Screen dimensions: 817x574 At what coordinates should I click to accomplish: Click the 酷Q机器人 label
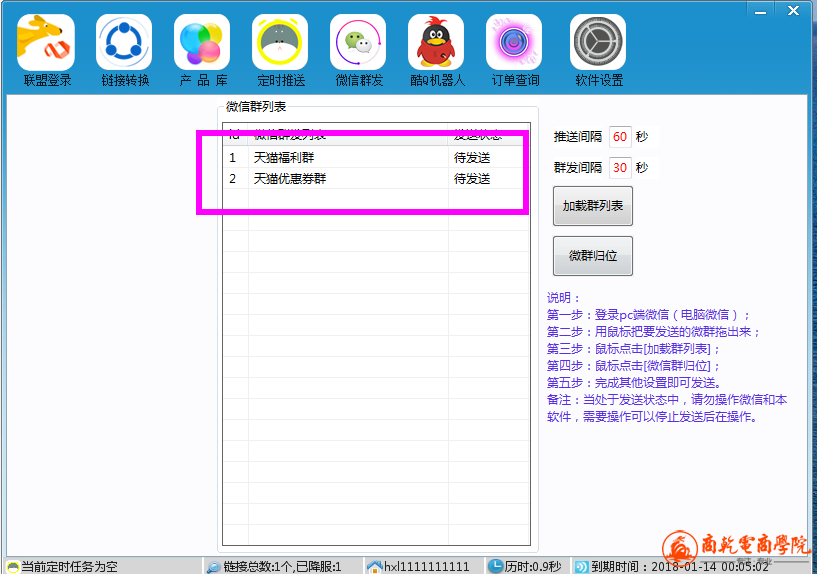pos(438,80)
